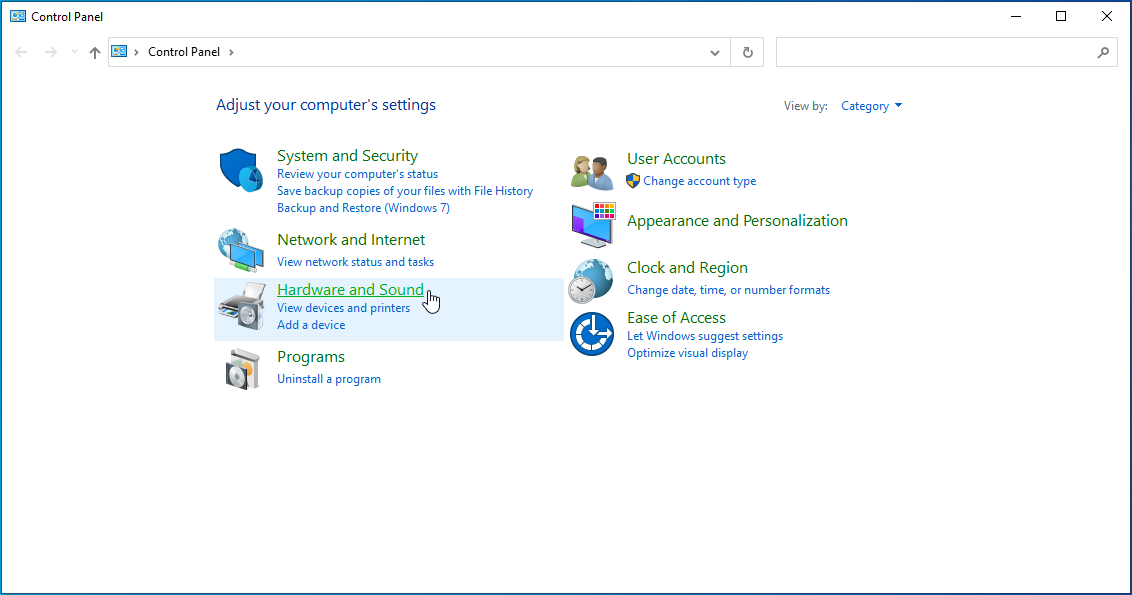Screen dimensions: 1132x595
Task: Click Change account type link
Action: pyautogui.click(x=700, y=181)
